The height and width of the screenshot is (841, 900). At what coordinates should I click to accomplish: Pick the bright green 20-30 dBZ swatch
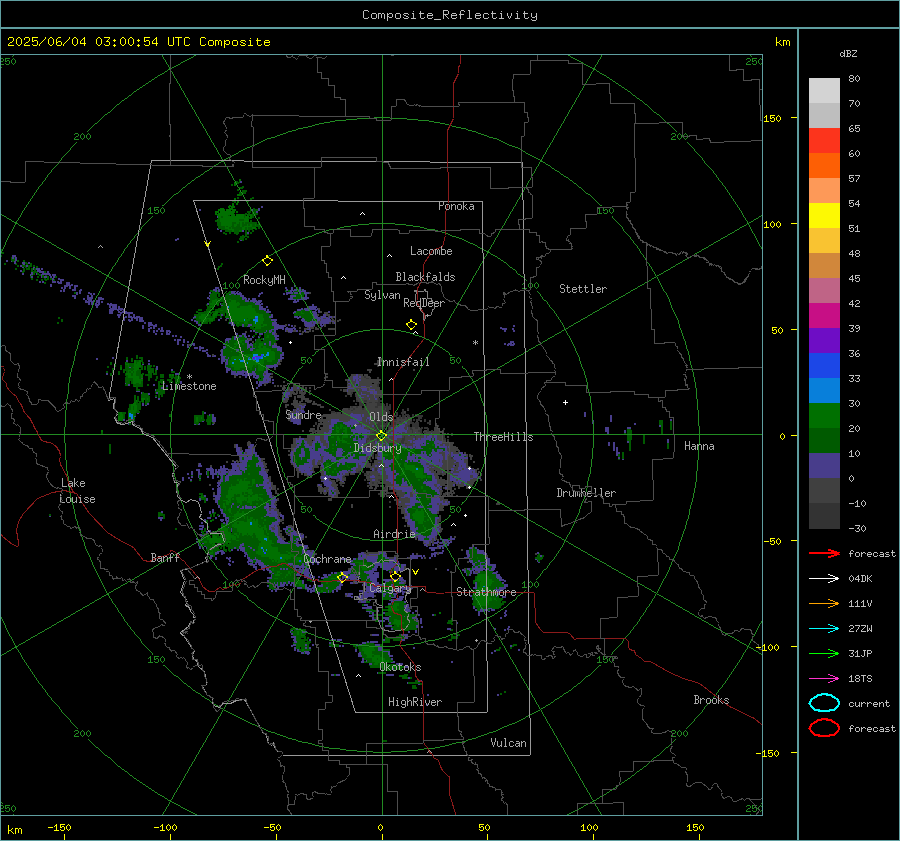click(824, 416)
